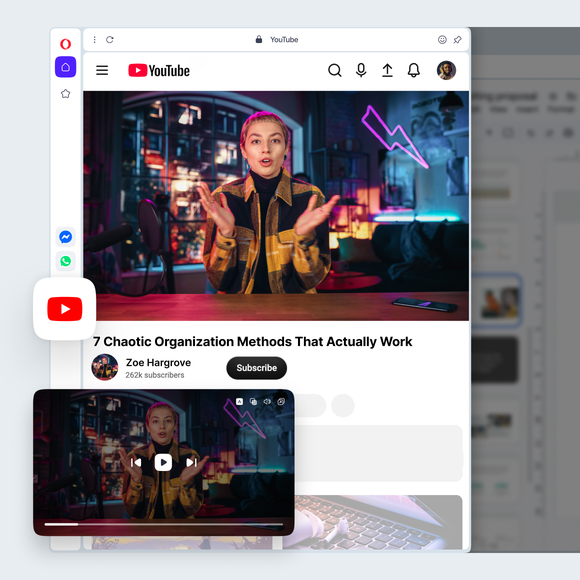The height and width of the screenshot is (580, 580).
Task: Open Messenger in the Opera sidebar
Action: [x=65, y=237]
